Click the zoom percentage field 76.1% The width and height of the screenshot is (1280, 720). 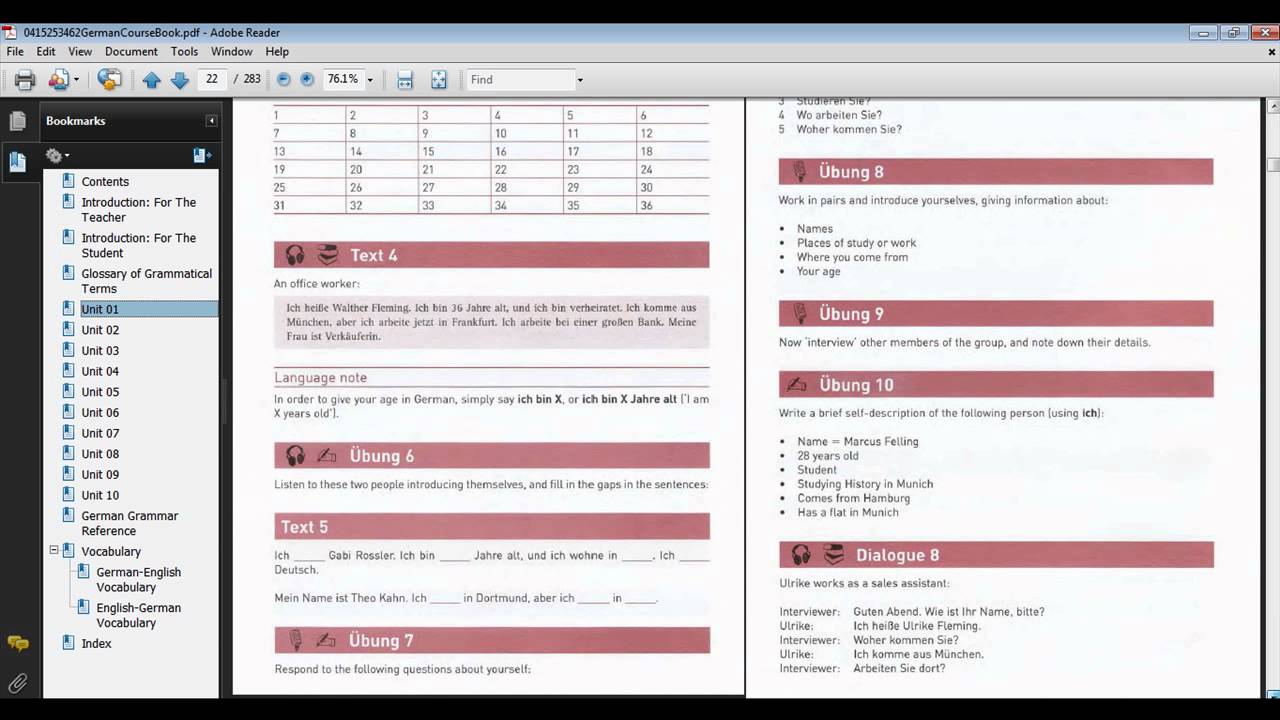click(x=343, y=79)
